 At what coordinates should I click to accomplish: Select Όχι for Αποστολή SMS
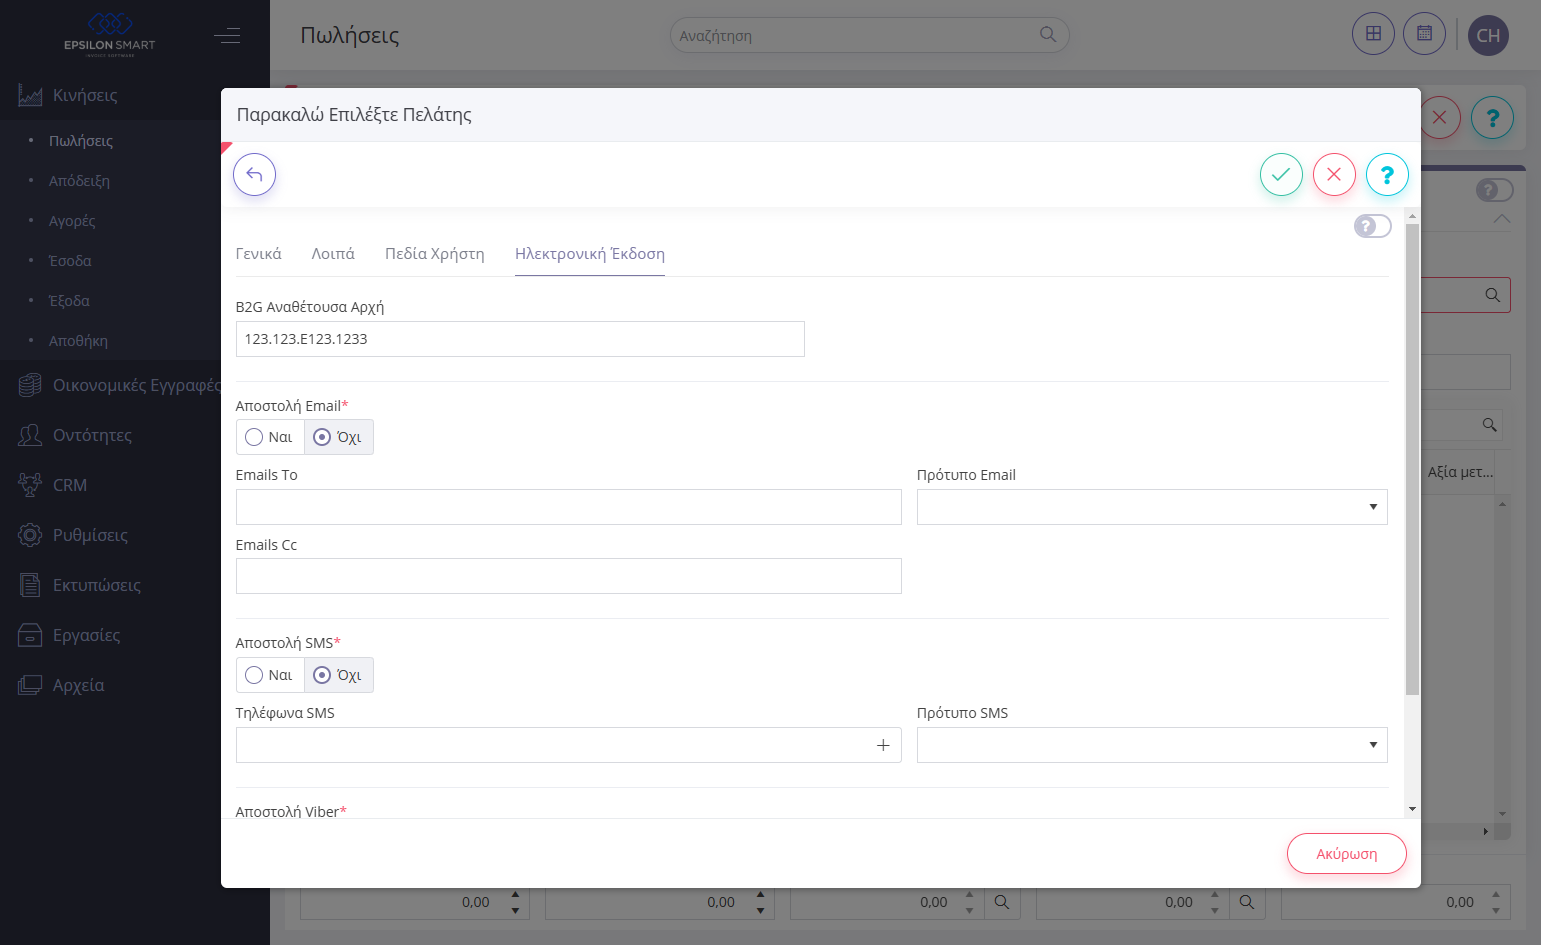[x=338, y=675]
